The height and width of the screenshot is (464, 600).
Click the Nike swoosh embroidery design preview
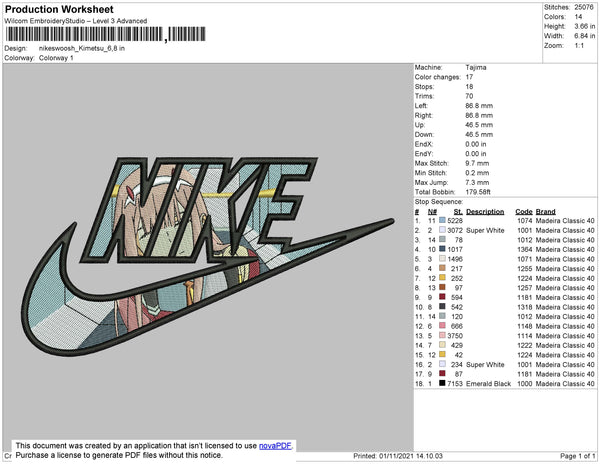point(208,256)
